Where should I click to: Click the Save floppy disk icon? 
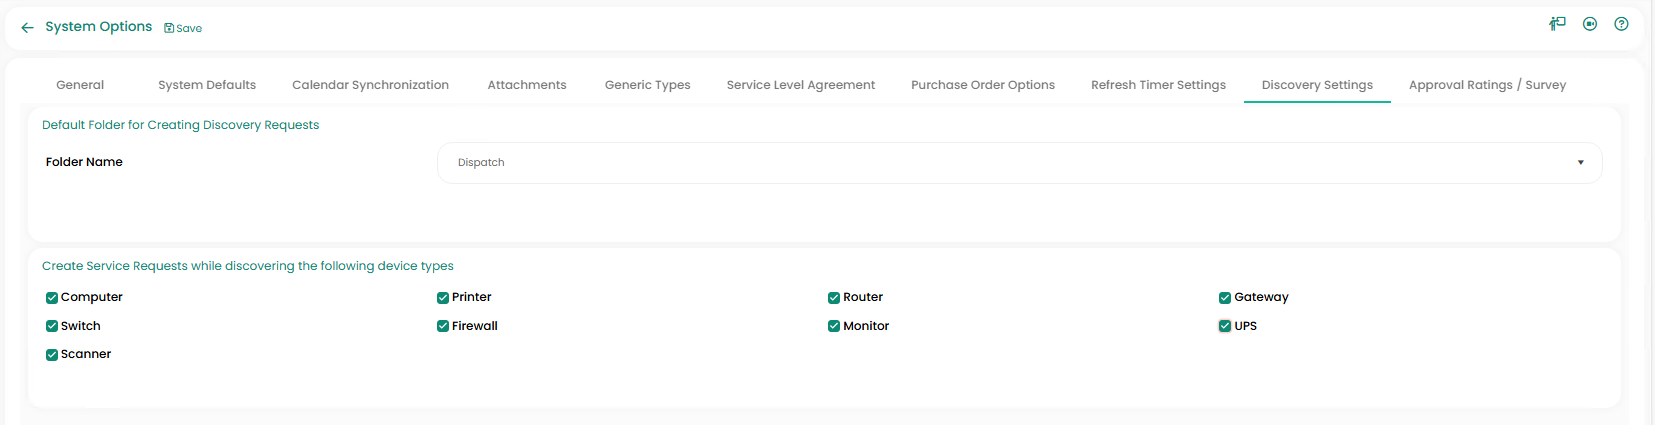click(x=169, y=28)
